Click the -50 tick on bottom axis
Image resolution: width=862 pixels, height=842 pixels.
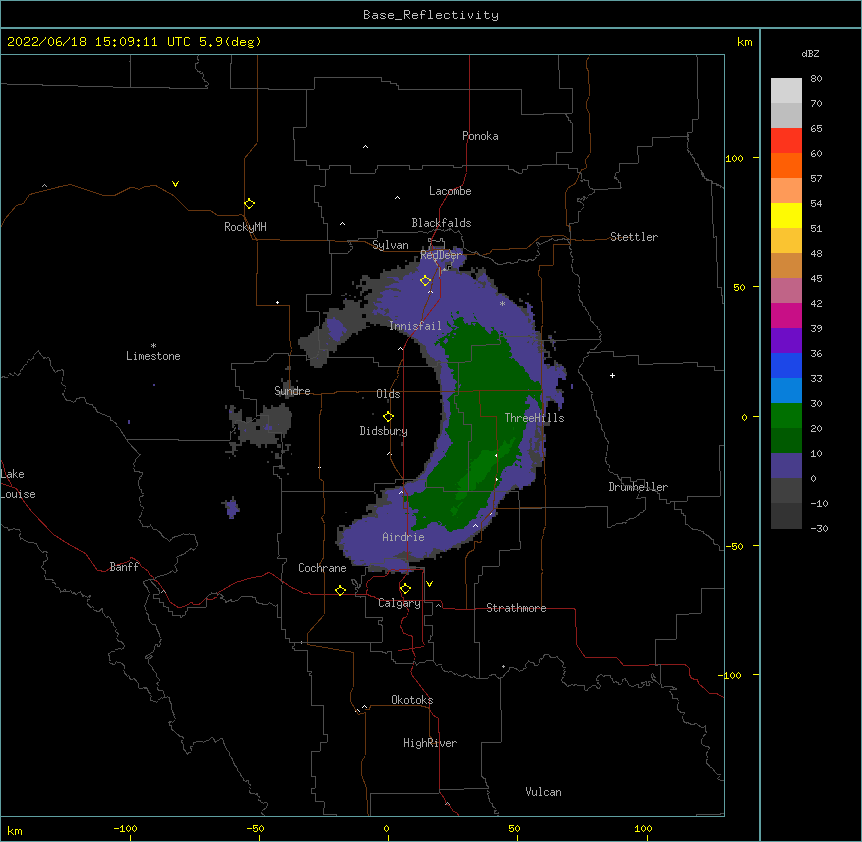(255, 828)
